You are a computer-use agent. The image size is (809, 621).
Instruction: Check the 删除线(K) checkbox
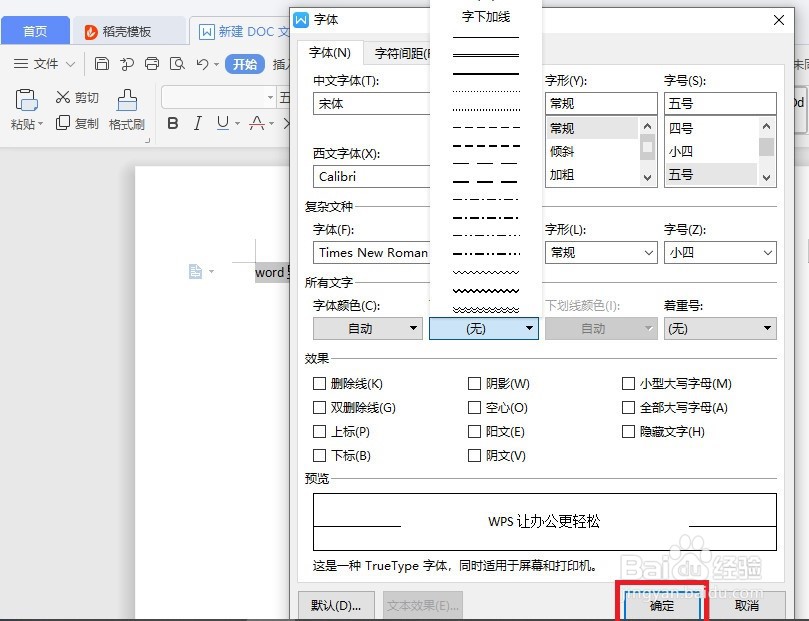pos(319,383)
